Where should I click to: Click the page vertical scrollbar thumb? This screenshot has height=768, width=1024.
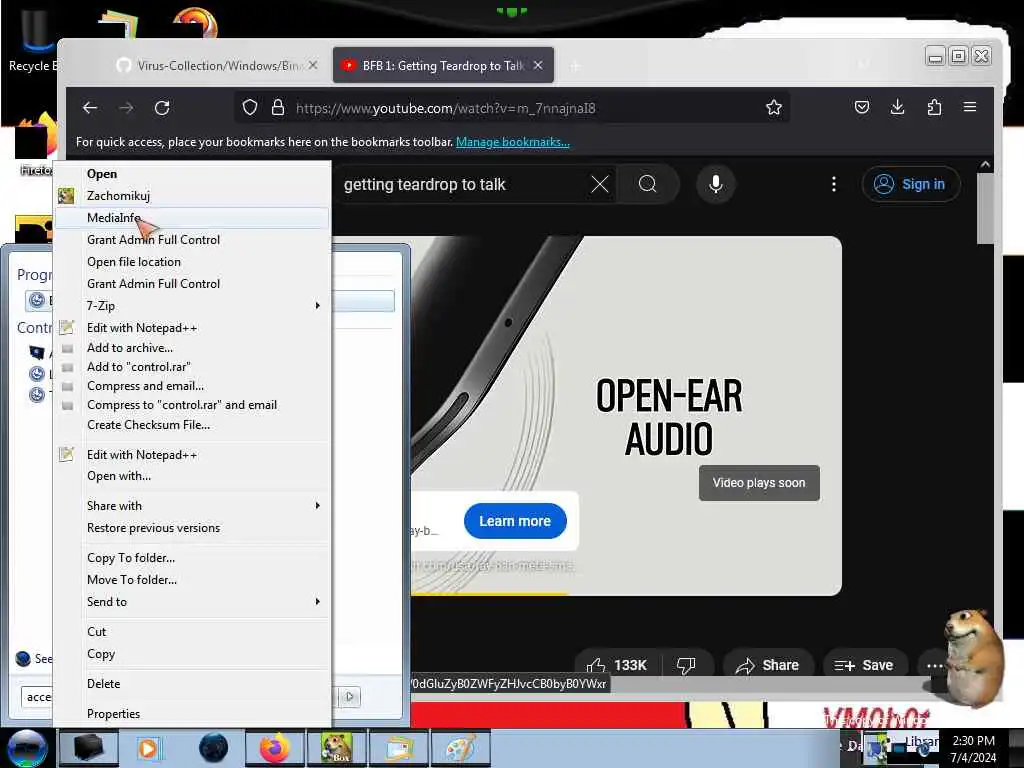tap(985, 209)
